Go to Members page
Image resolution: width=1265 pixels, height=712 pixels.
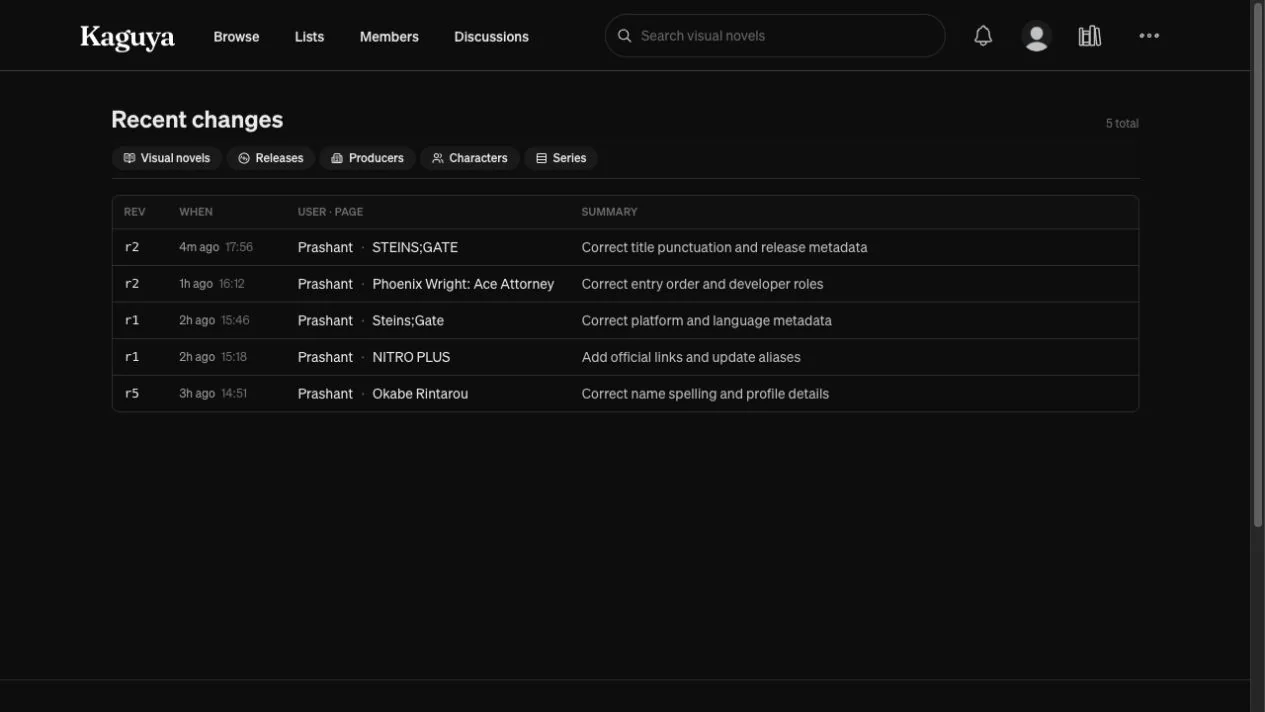[x=389, y=37]
